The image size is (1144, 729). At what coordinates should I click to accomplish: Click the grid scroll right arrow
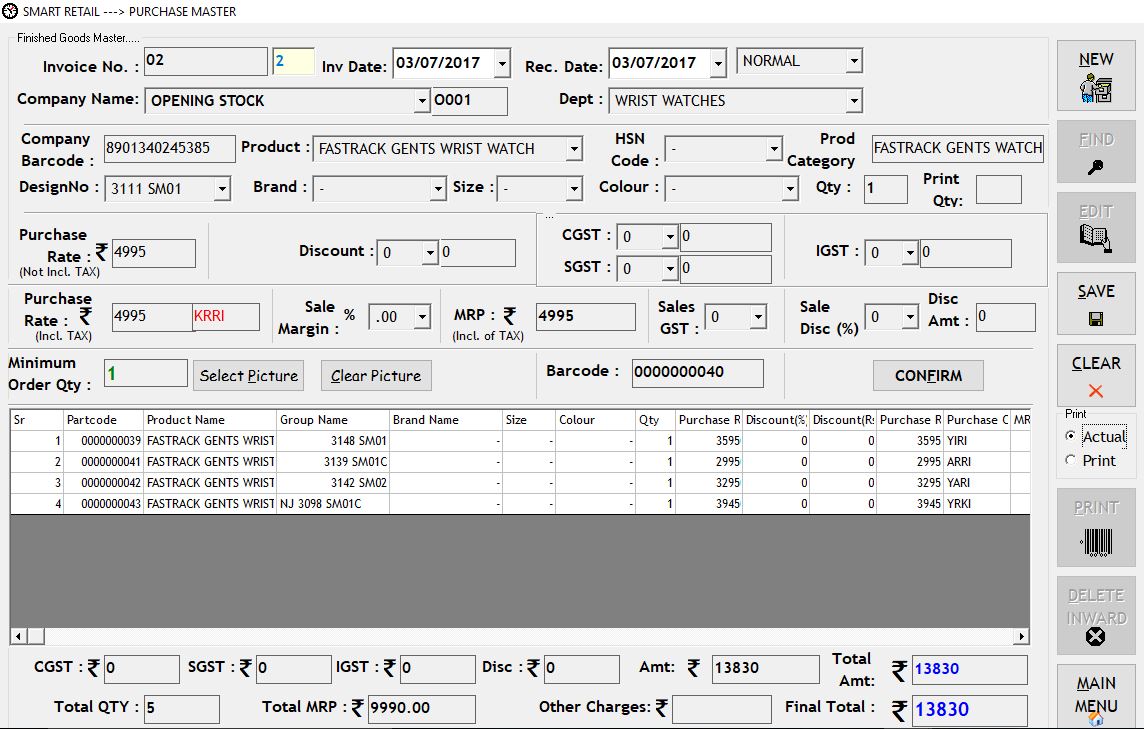tap(1021, 636)
